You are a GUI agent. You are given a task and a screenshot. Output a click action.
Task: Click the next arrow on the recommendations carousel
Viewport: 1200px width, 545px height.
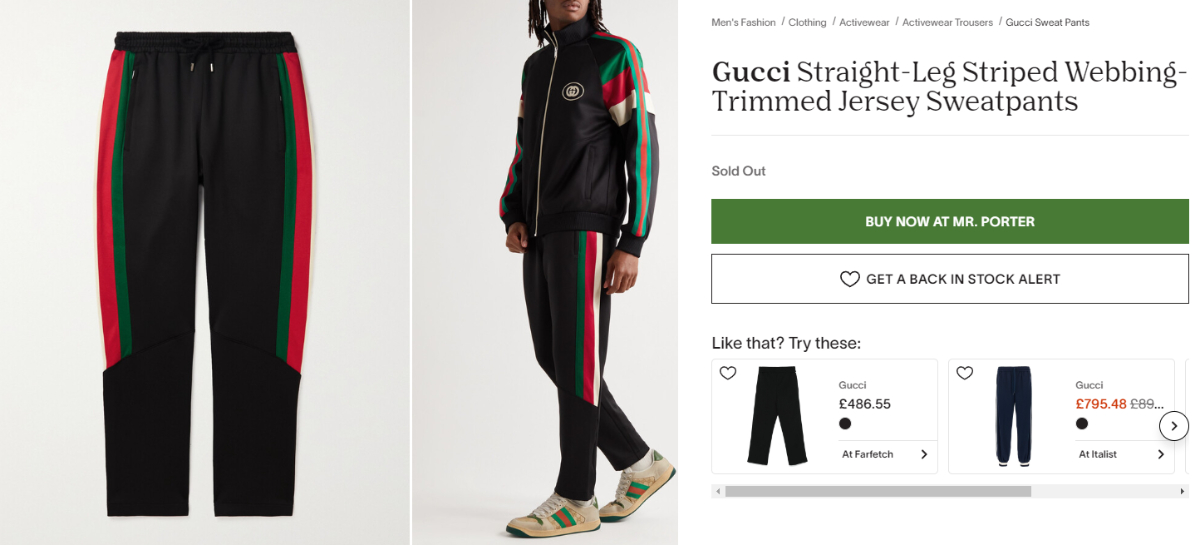pyautogui.click(x=1174, y=426)
